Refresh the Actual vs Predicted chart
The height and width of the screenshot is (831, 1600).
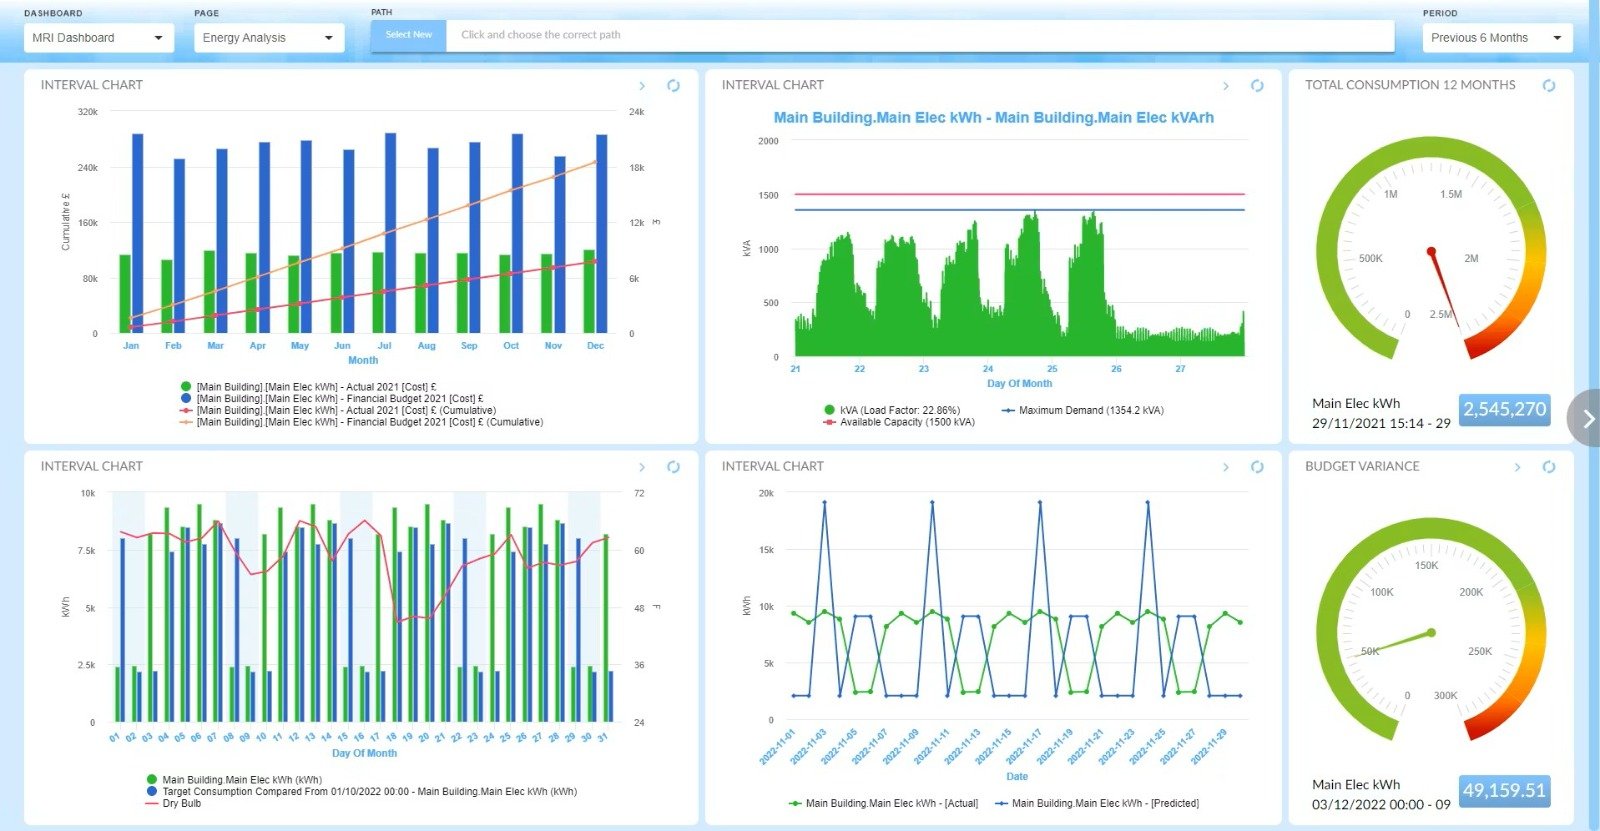pos(1257,467)
